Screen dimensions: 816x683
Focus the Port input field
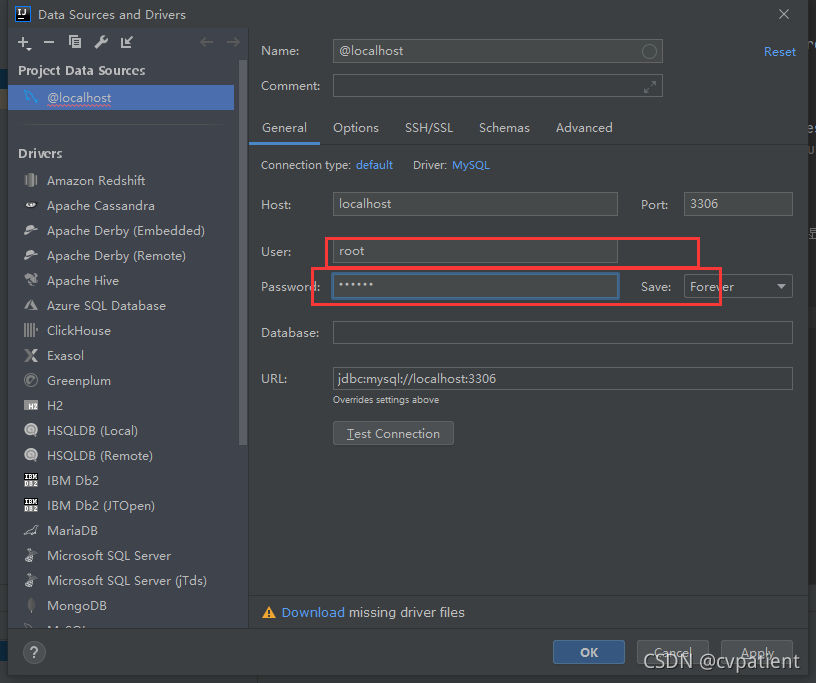pyautogui.click(x=738, y=204)
